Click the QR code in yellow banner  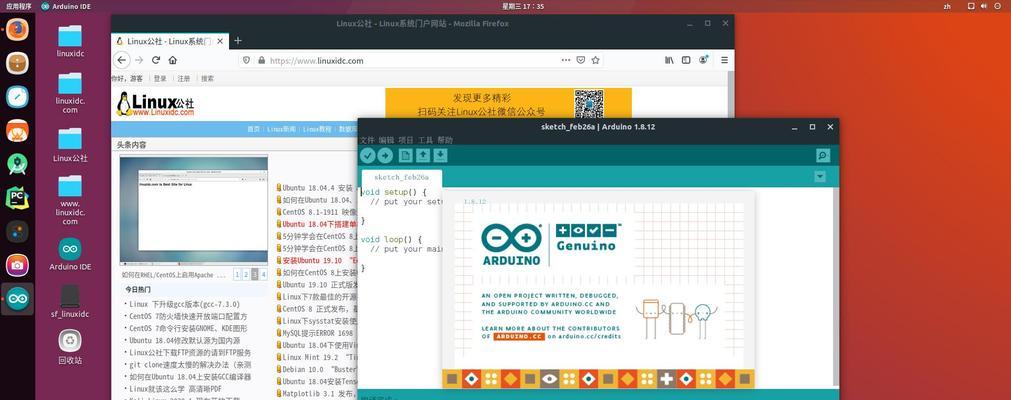tap(589, 103)
